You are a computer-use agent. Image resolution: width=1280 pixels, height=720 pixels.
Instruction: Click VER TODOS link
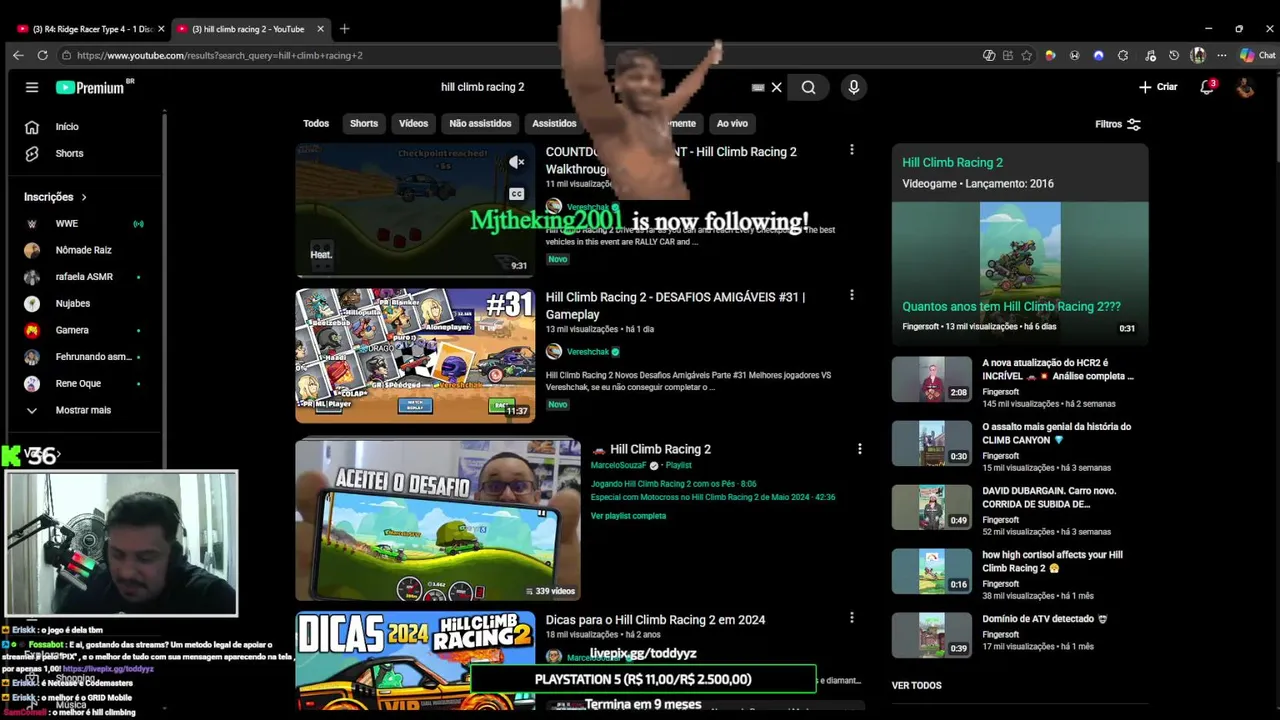pos(916,686)
